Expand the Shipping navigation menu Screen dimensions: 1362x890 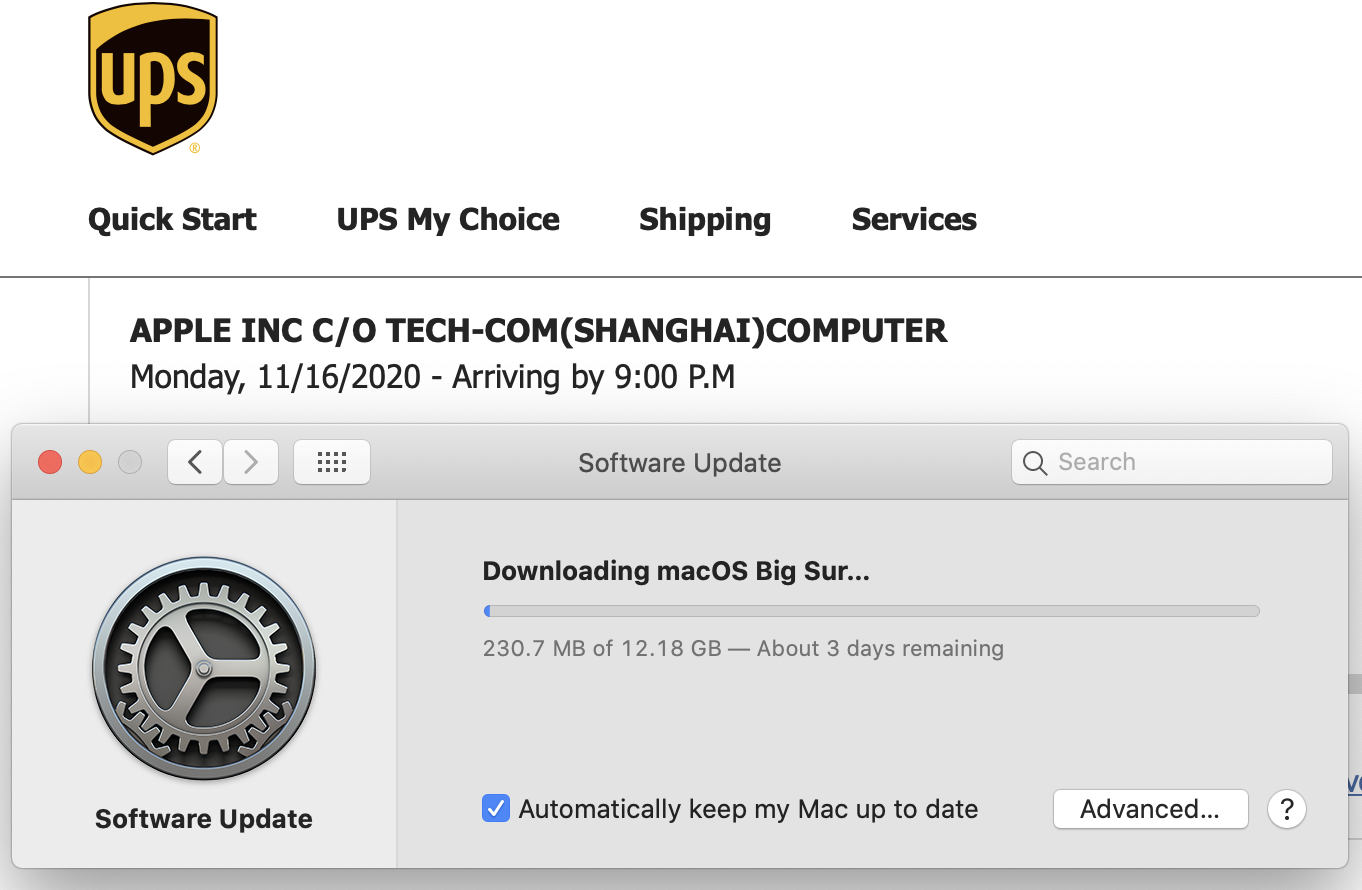pyautogui.click(x=705, y=219)
